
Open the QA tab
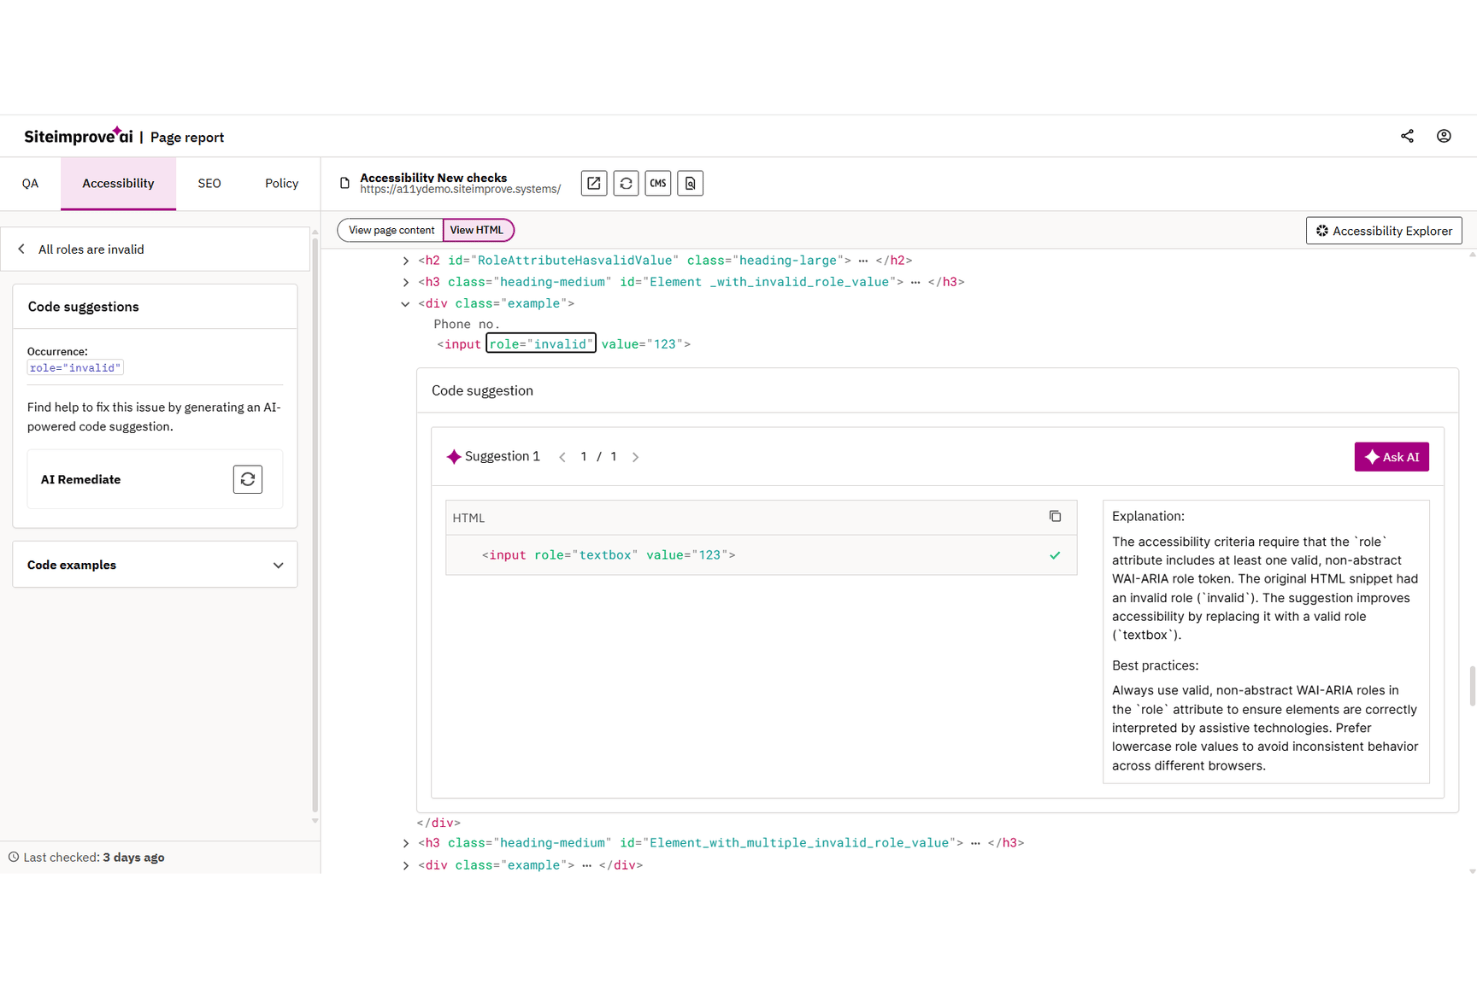click(30, 184)
